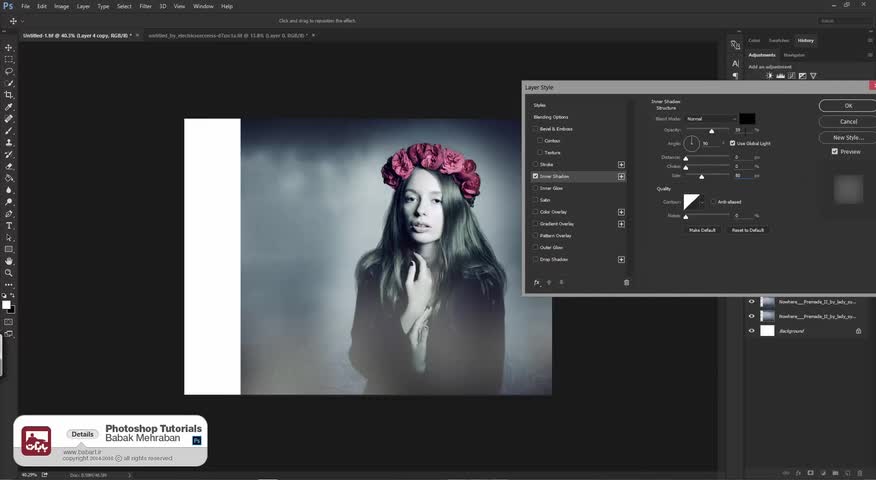Select the Quick Selection tool
This screenshot has height=480, width=876.
pyautogui.click(x=9, y=83)
